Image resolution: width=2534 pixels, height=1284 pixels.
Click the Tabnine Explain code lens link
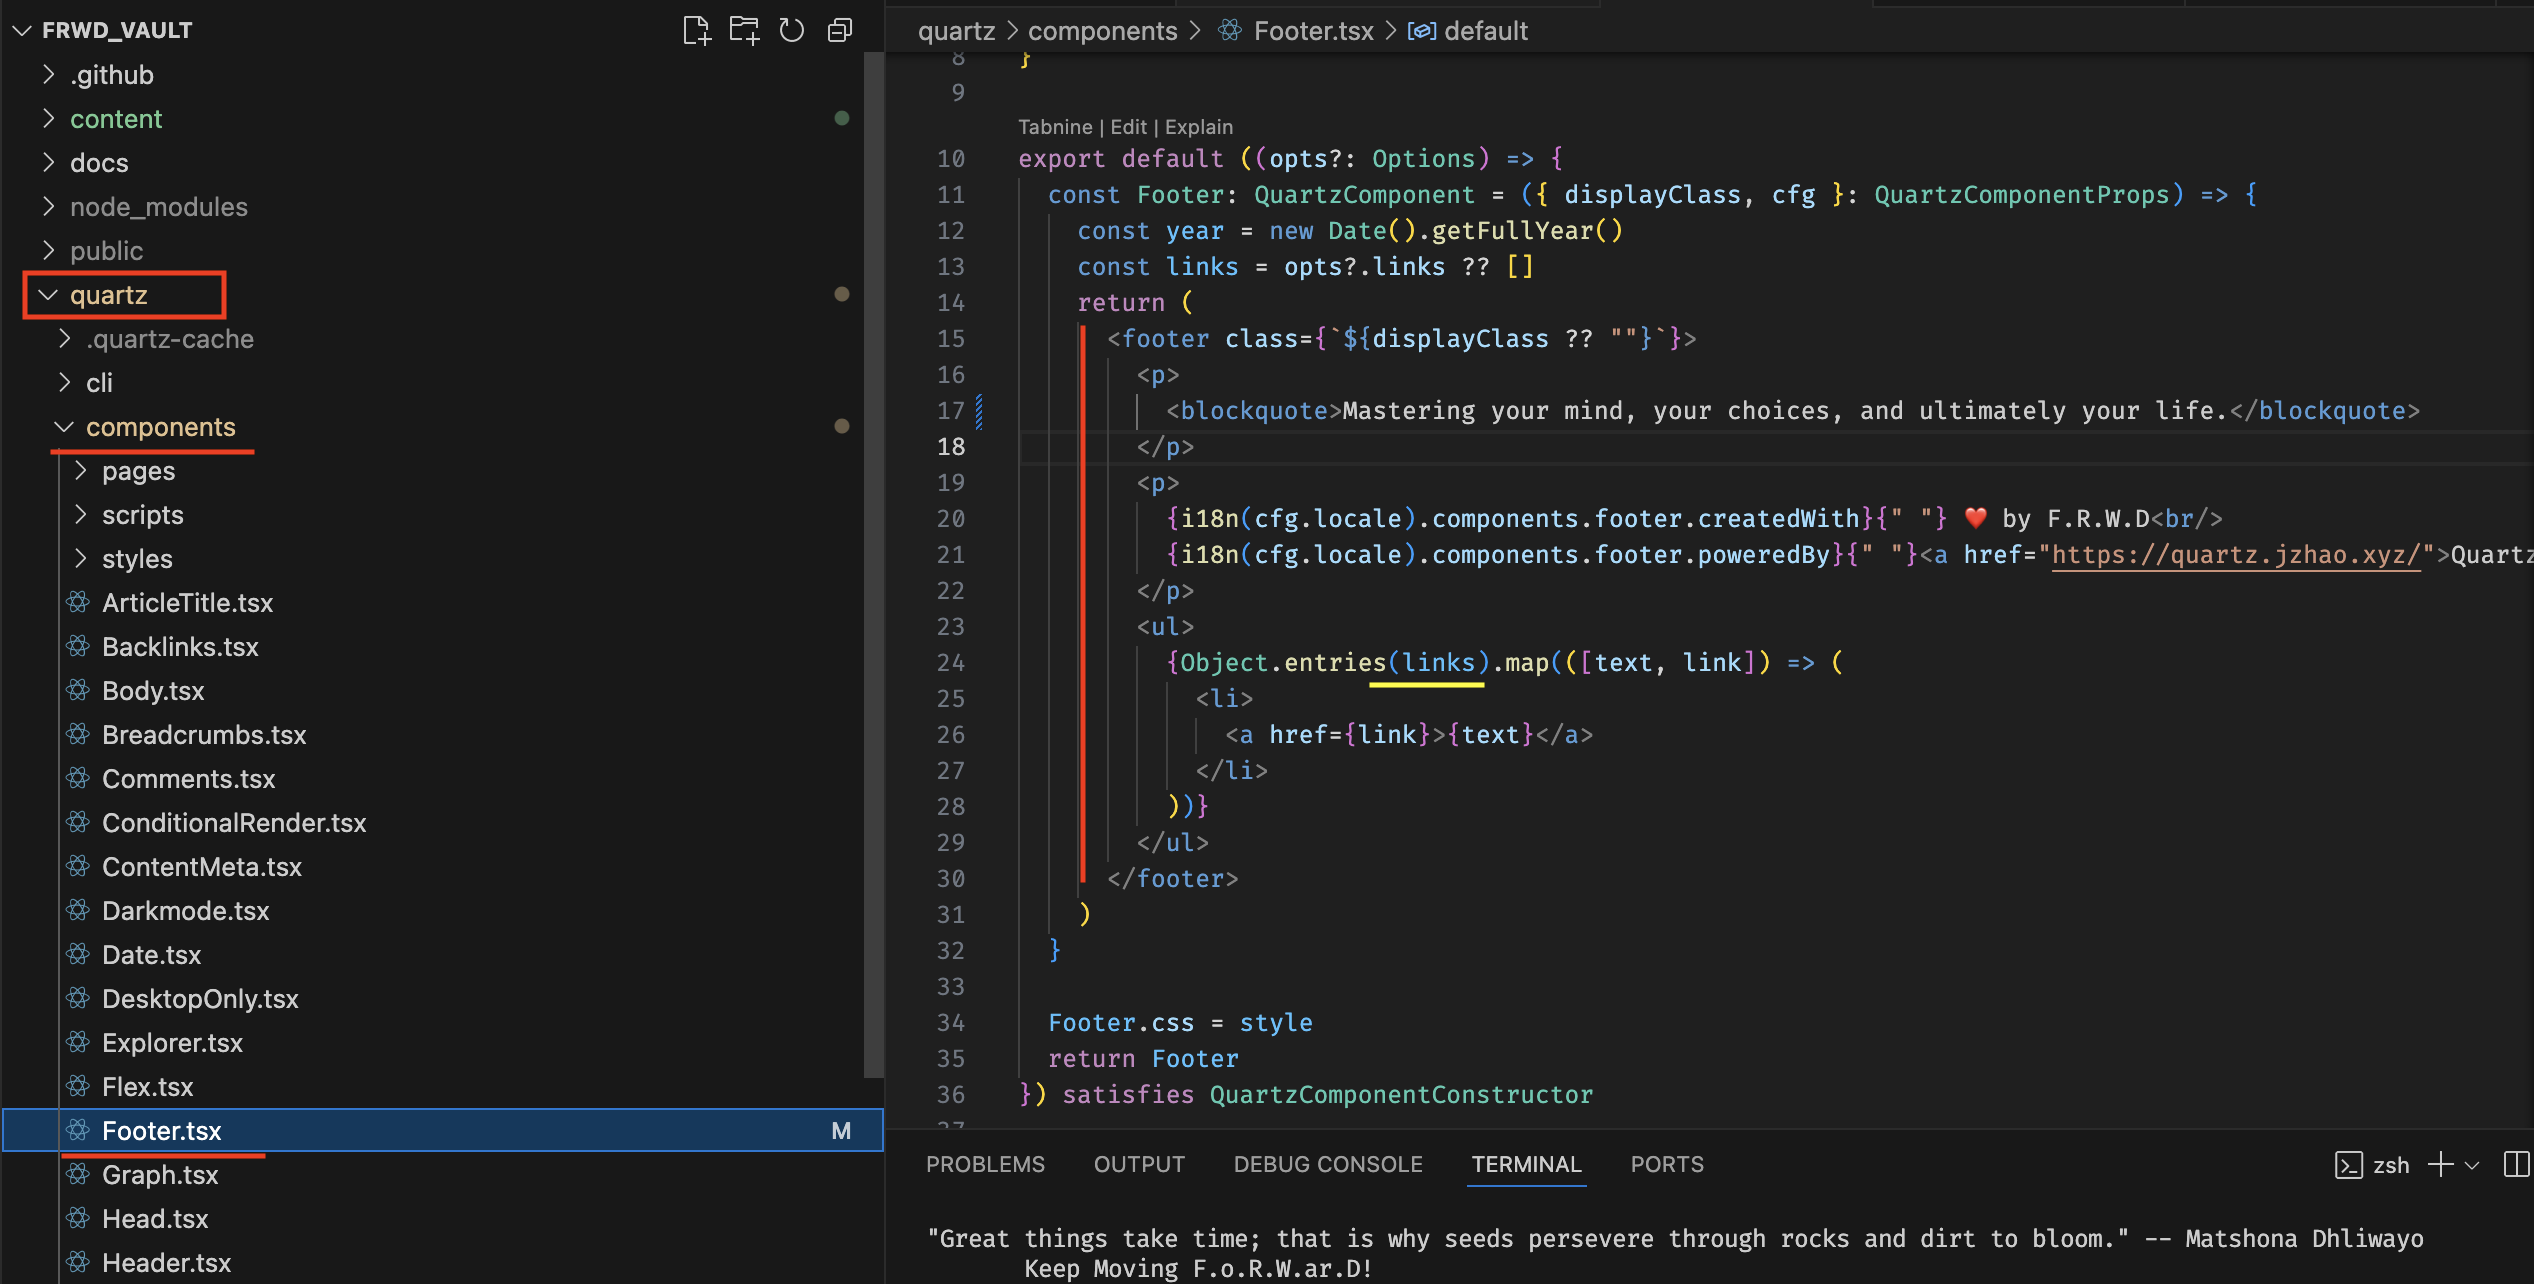pos(1198,127)
